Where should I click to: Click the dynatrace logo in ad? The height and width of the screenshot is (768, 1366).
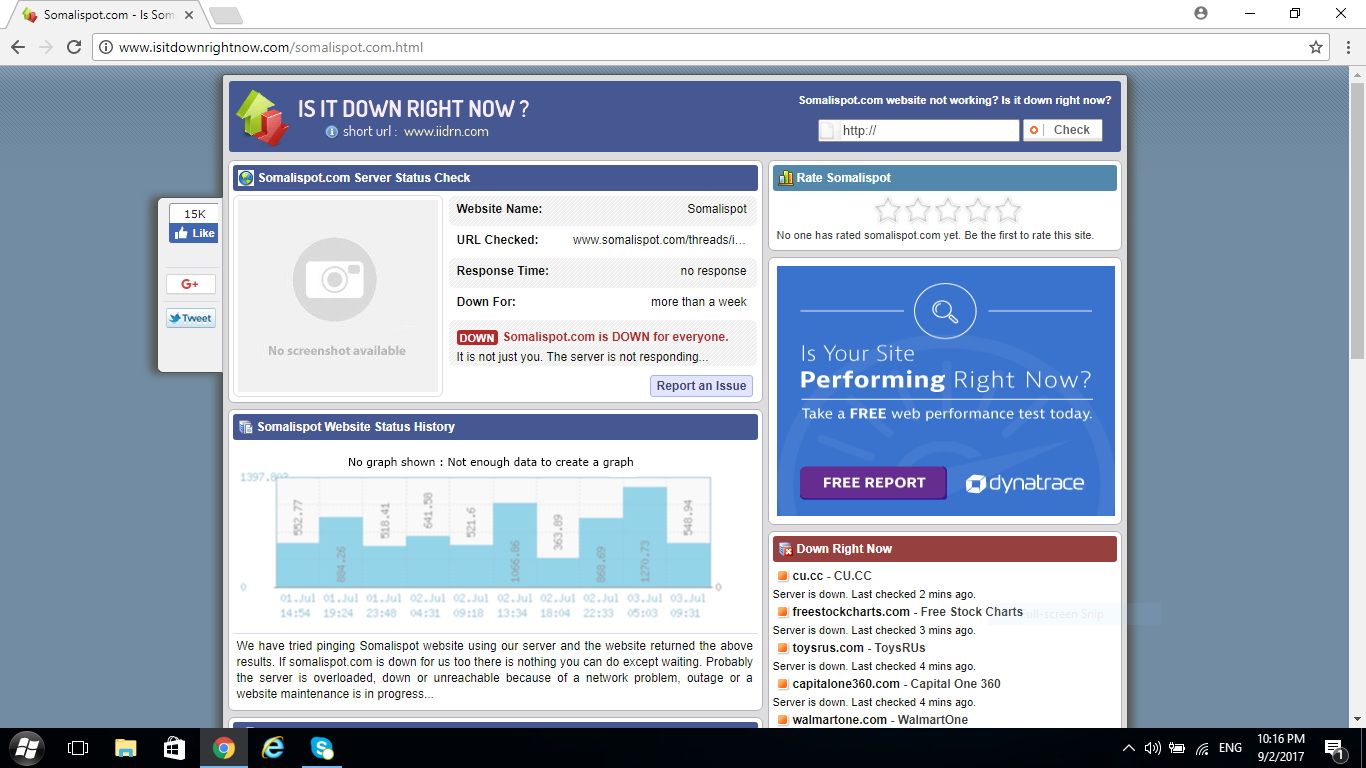point(1024,484)
